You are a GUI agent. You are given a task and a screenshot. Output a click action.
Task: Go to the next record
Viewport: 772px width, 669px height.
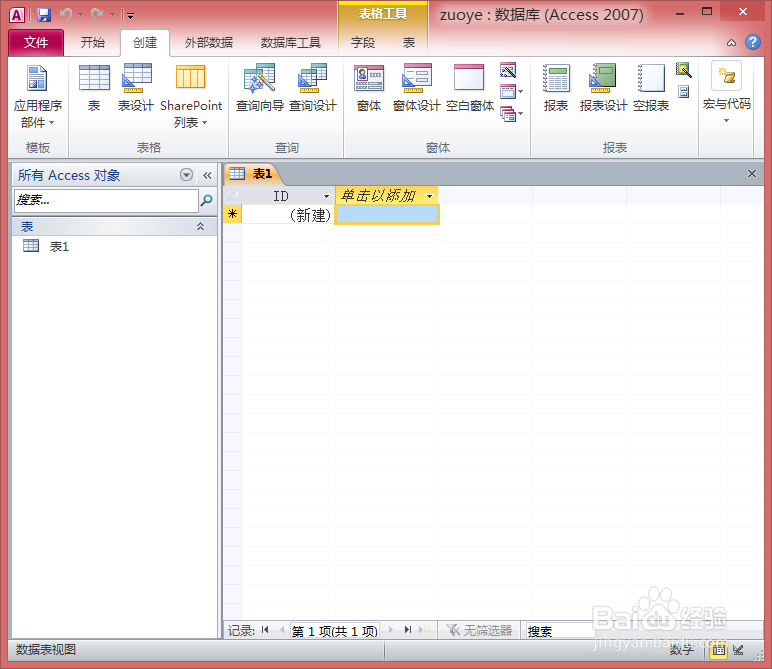click(391, 630)
